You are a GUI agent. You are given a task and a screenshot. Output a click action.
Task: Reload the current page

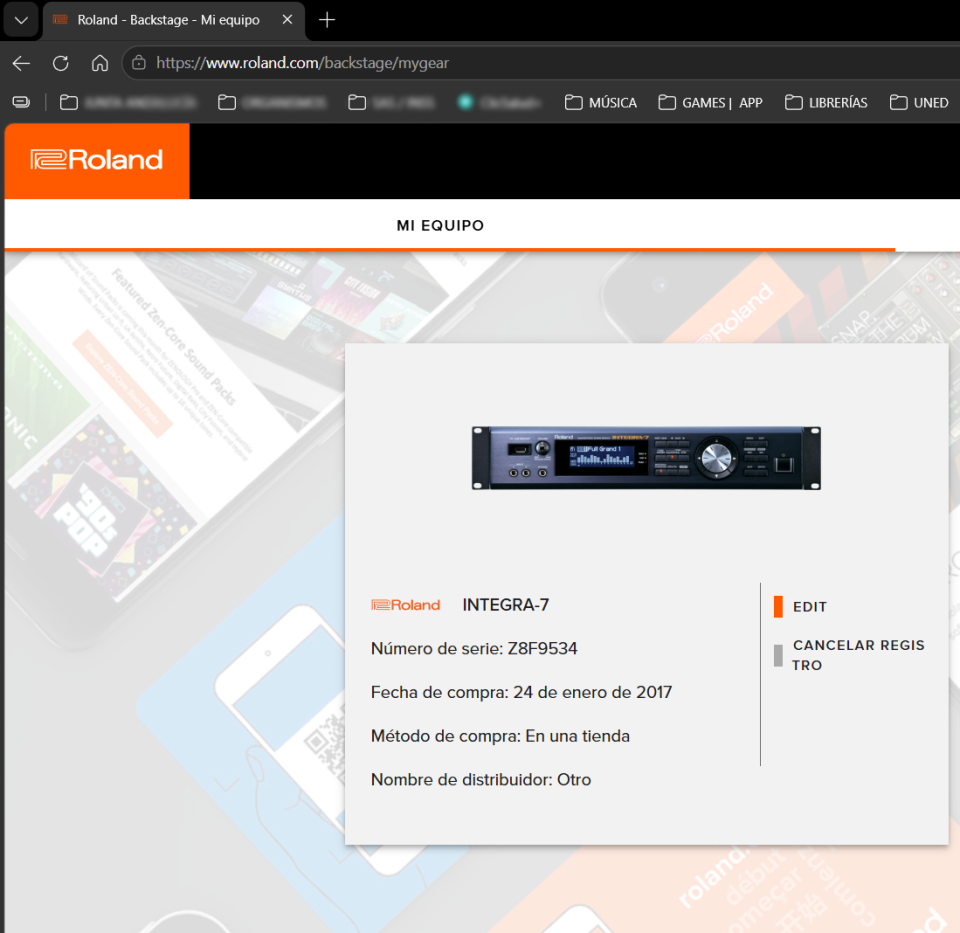tap(61, 63)
